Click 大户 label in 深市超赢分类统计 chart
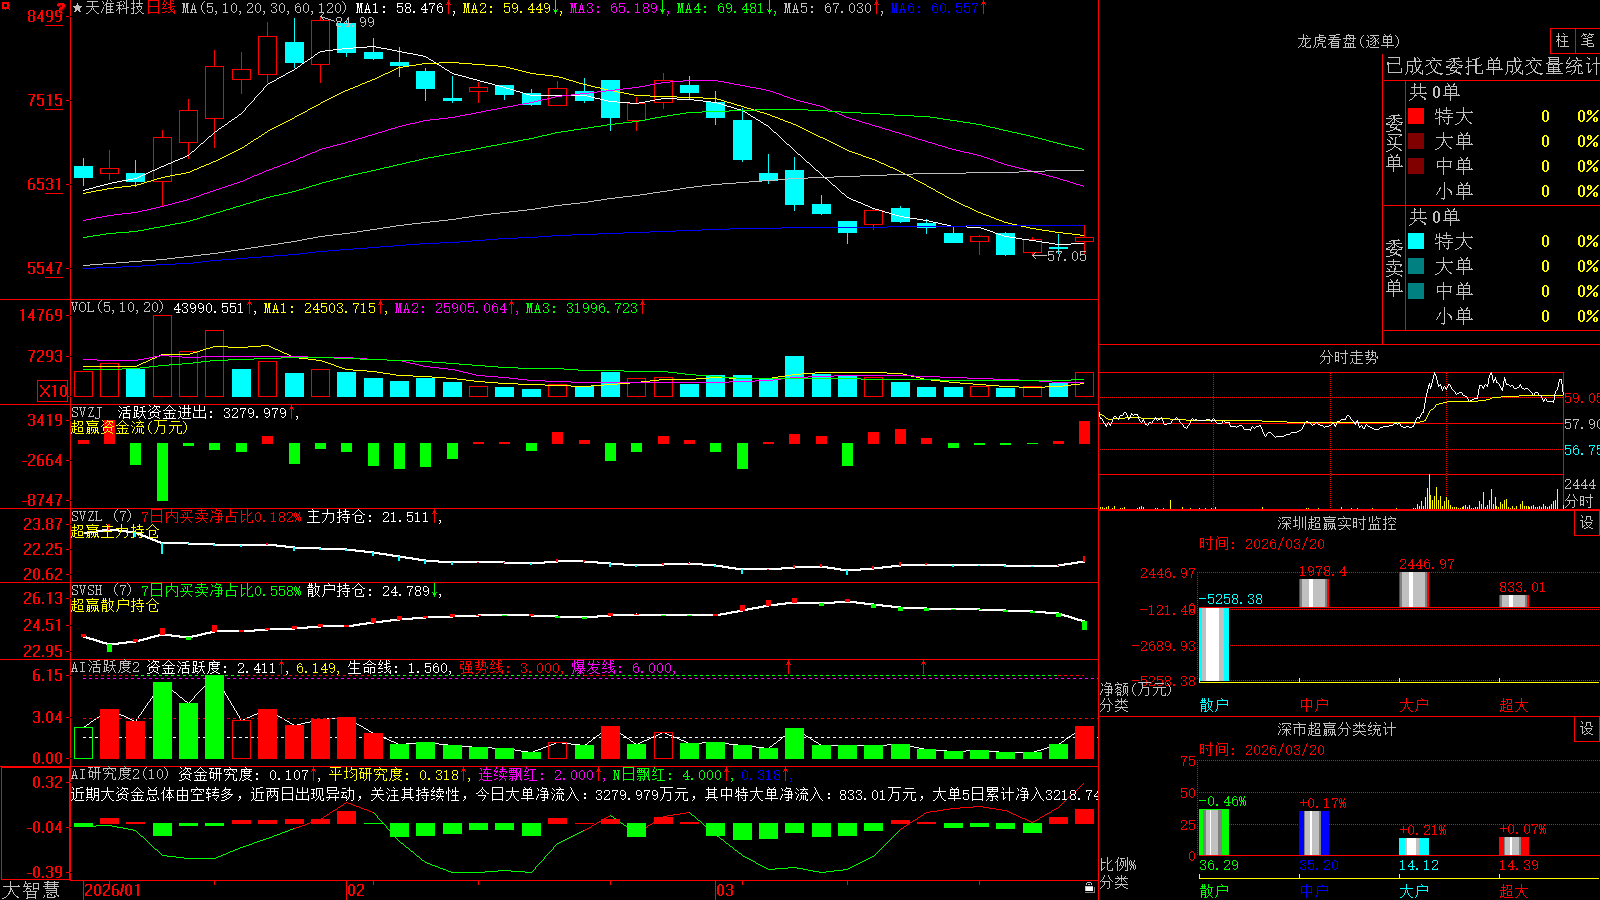 point(1414,890)
